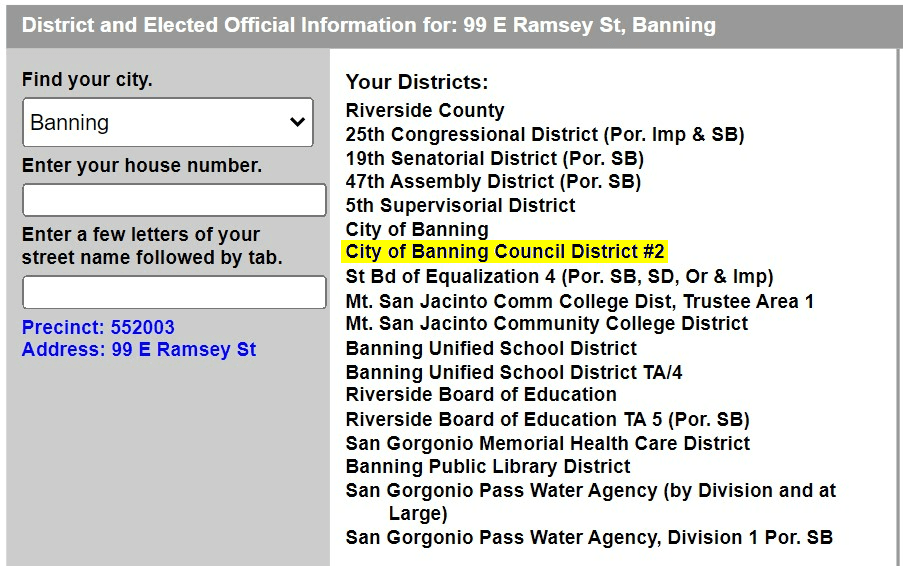Click San Gorgonio Pass Water Agency, Division 1
Viewport: 903px width, 566px height.
coord(589,537)
